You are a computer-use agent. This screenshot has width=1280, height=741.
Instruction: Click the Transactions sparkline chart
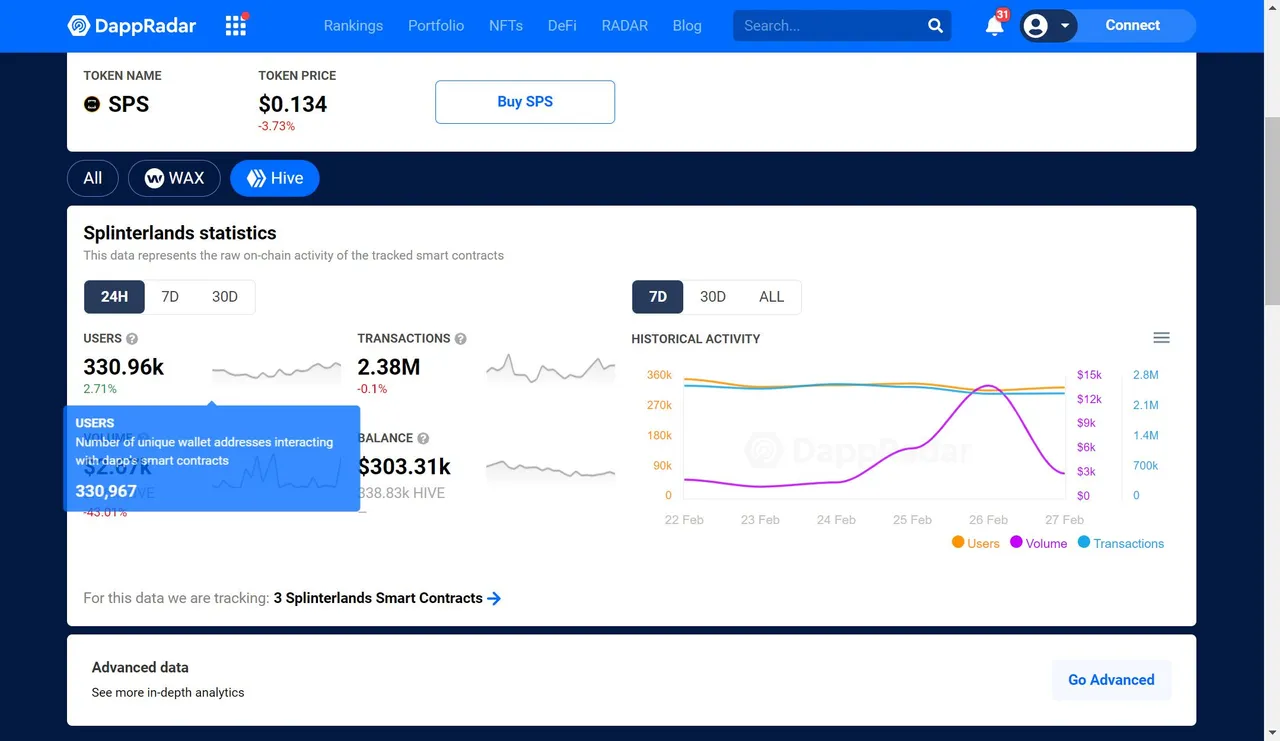pos(551,369)
